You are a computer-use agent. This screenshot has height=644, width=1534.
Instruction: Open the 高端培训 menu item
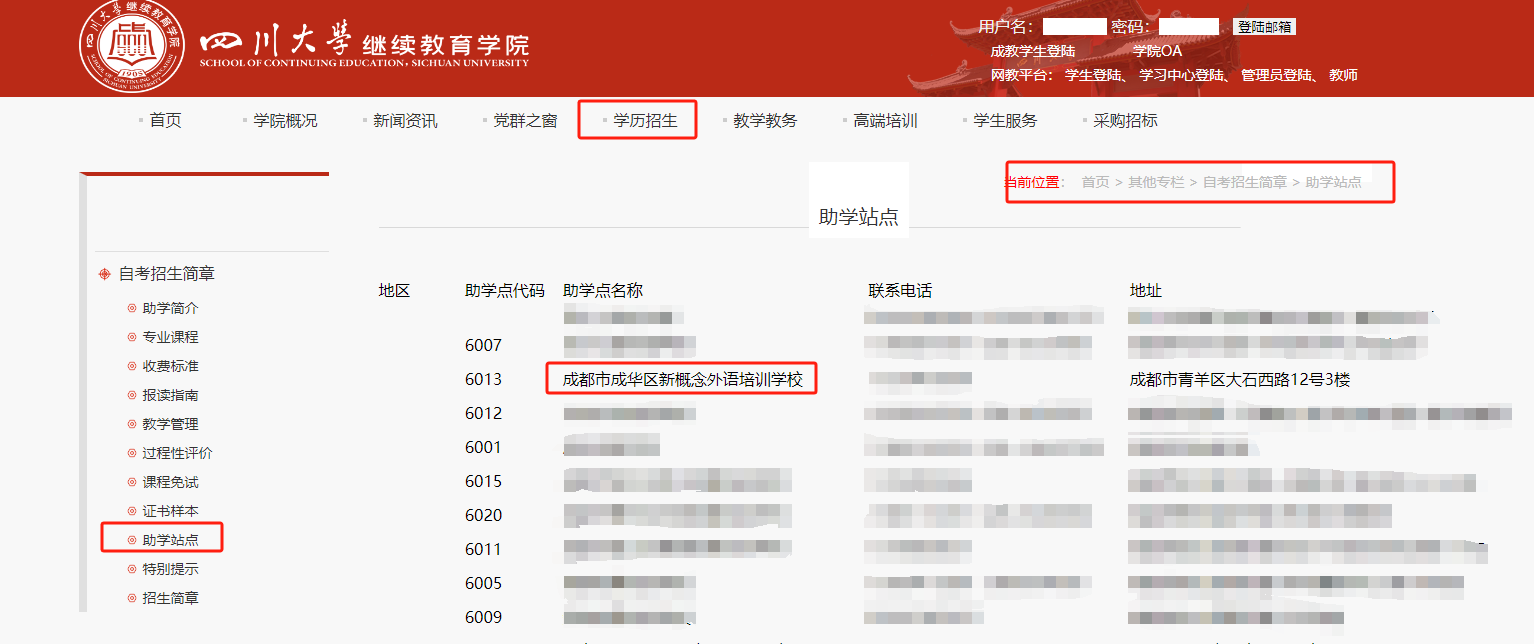tap(884, 121)
